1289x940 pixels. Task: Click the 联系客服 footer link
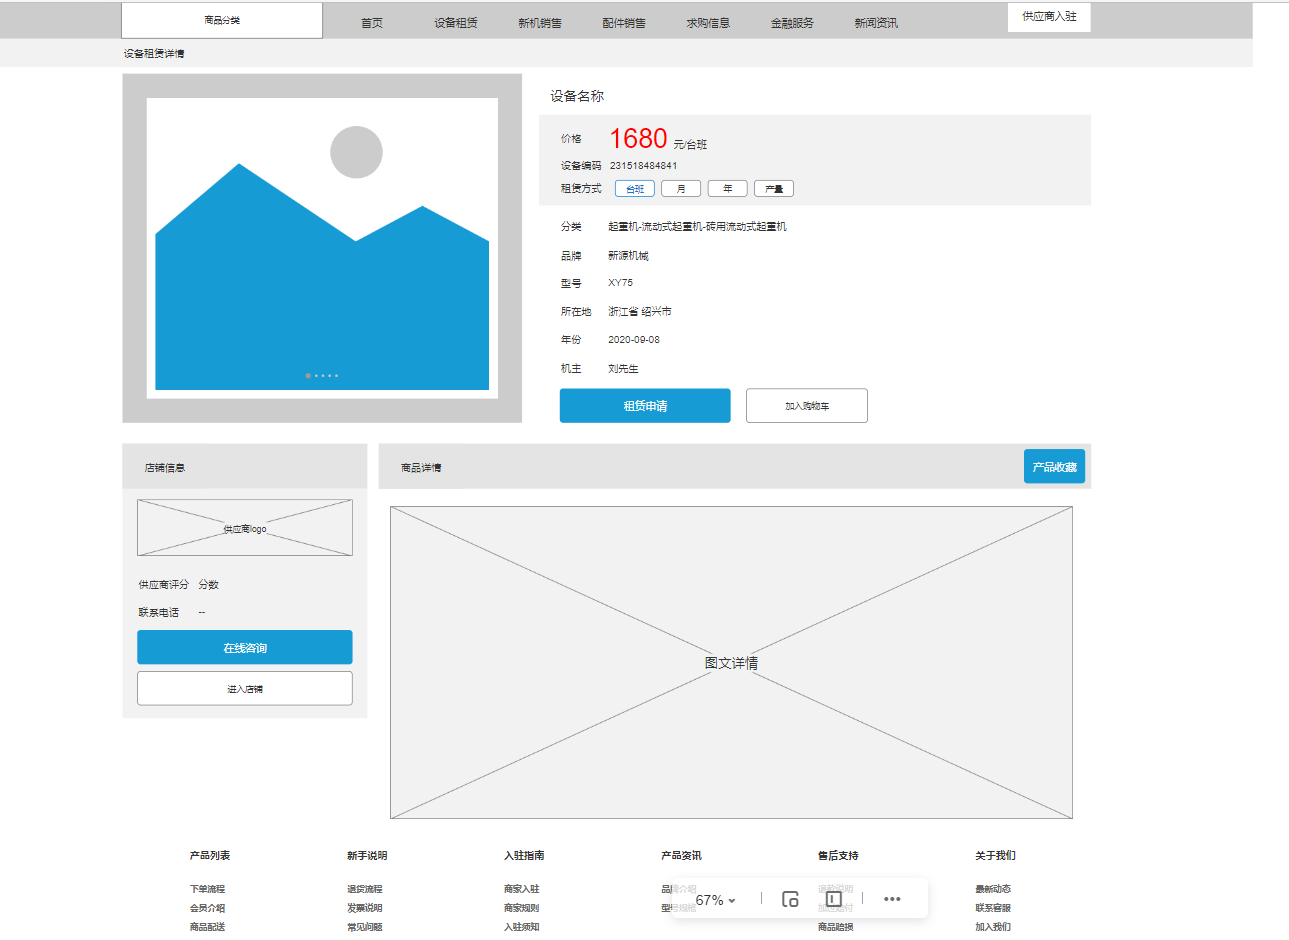pyautogui.click(x=993, y=908)
